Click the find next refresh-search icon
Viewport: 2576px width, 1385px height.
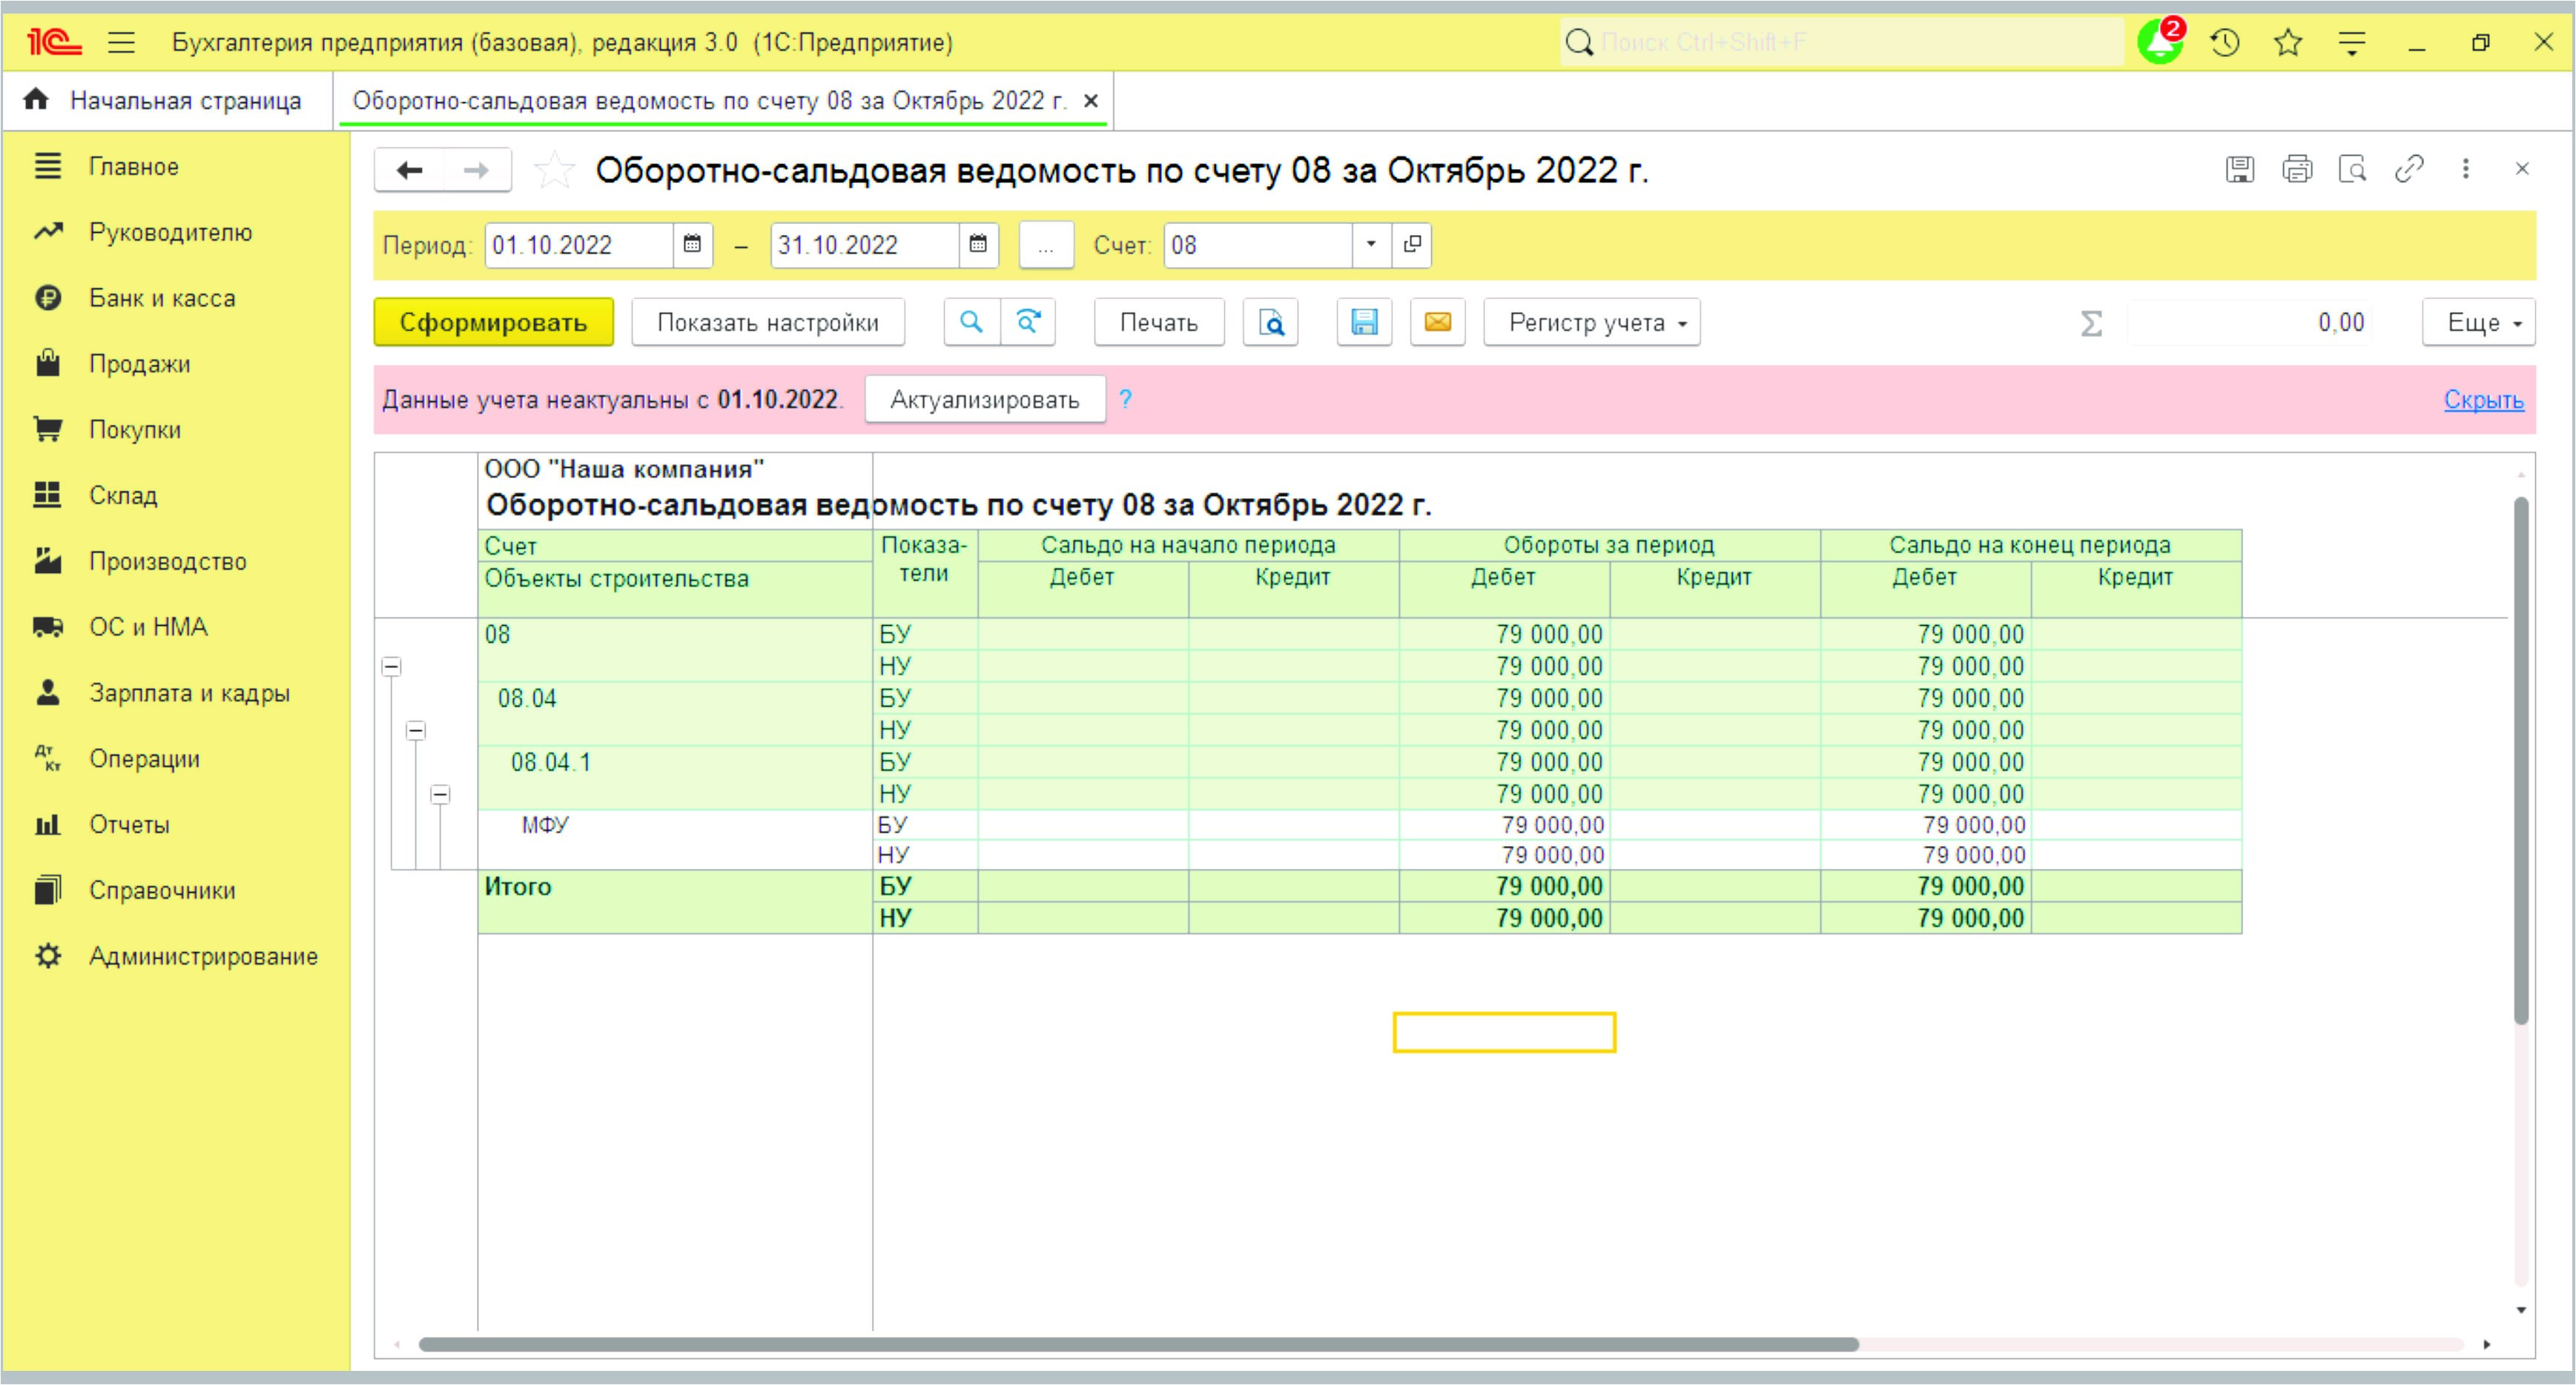(x=1028, y=322)
